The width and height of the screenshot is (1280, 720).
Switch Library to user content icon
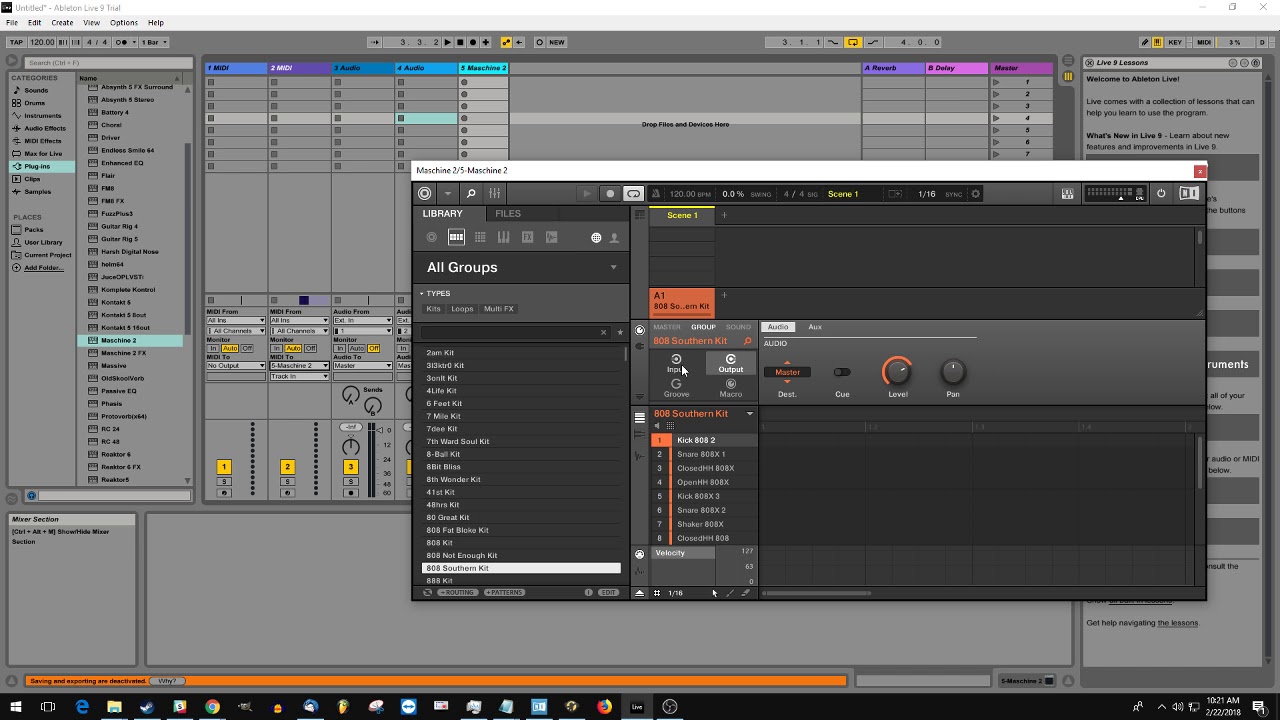614,238
